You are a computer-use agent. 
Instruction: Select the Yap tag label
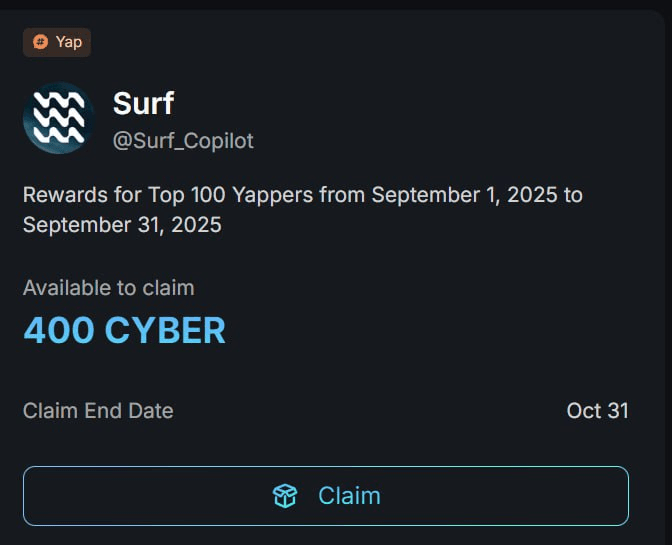click(57, 42)
